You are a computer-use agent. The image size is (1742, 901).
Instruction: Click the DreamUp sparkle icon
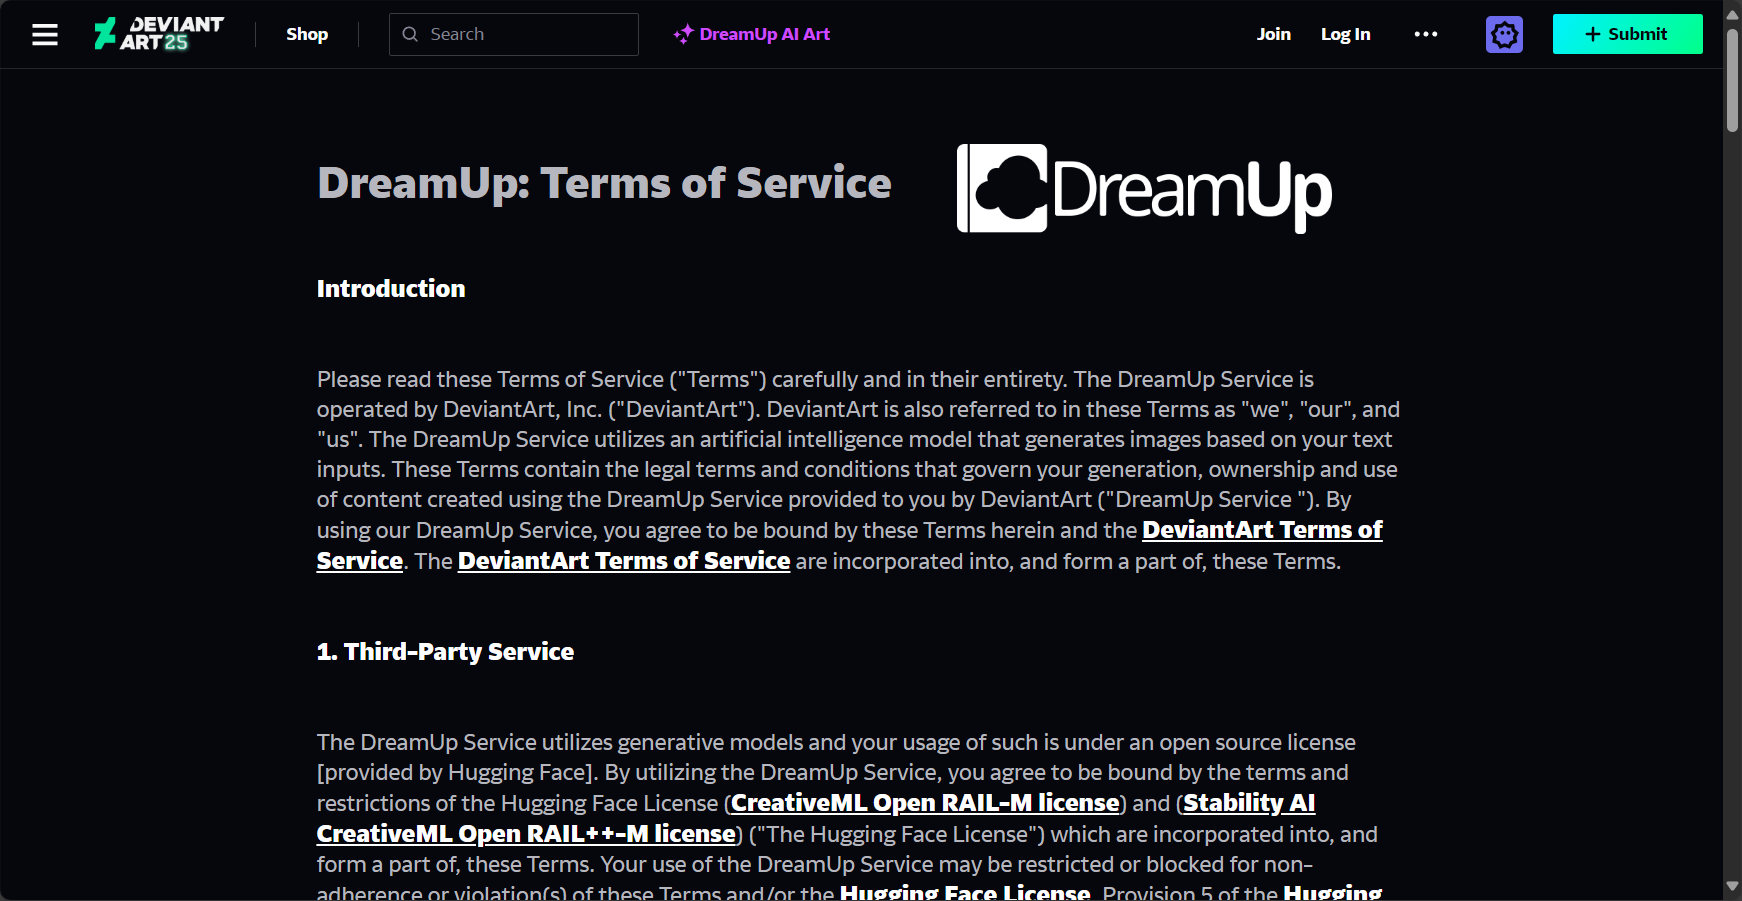coord(683,35)
